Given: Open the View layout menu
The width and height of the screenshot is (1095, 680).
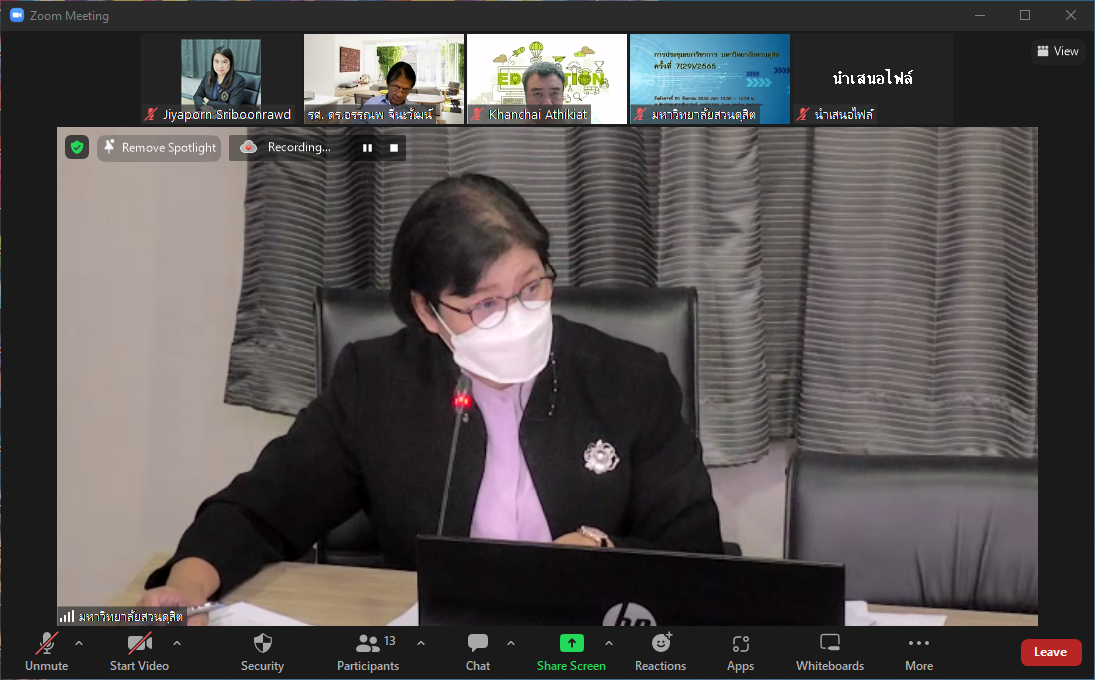Looking at the screenshot, I should click(x=1057, y=51).
